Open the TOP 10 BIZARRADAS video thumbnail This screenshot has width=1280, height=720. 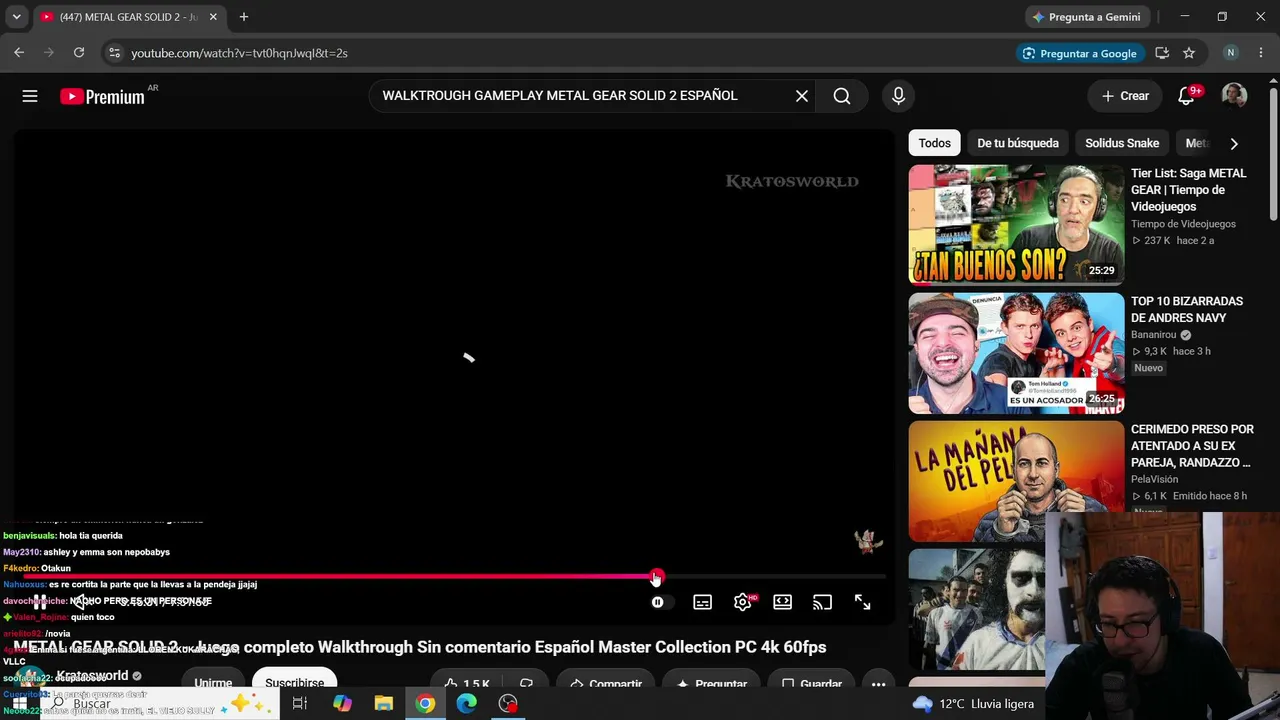[x=1016, y=353]
